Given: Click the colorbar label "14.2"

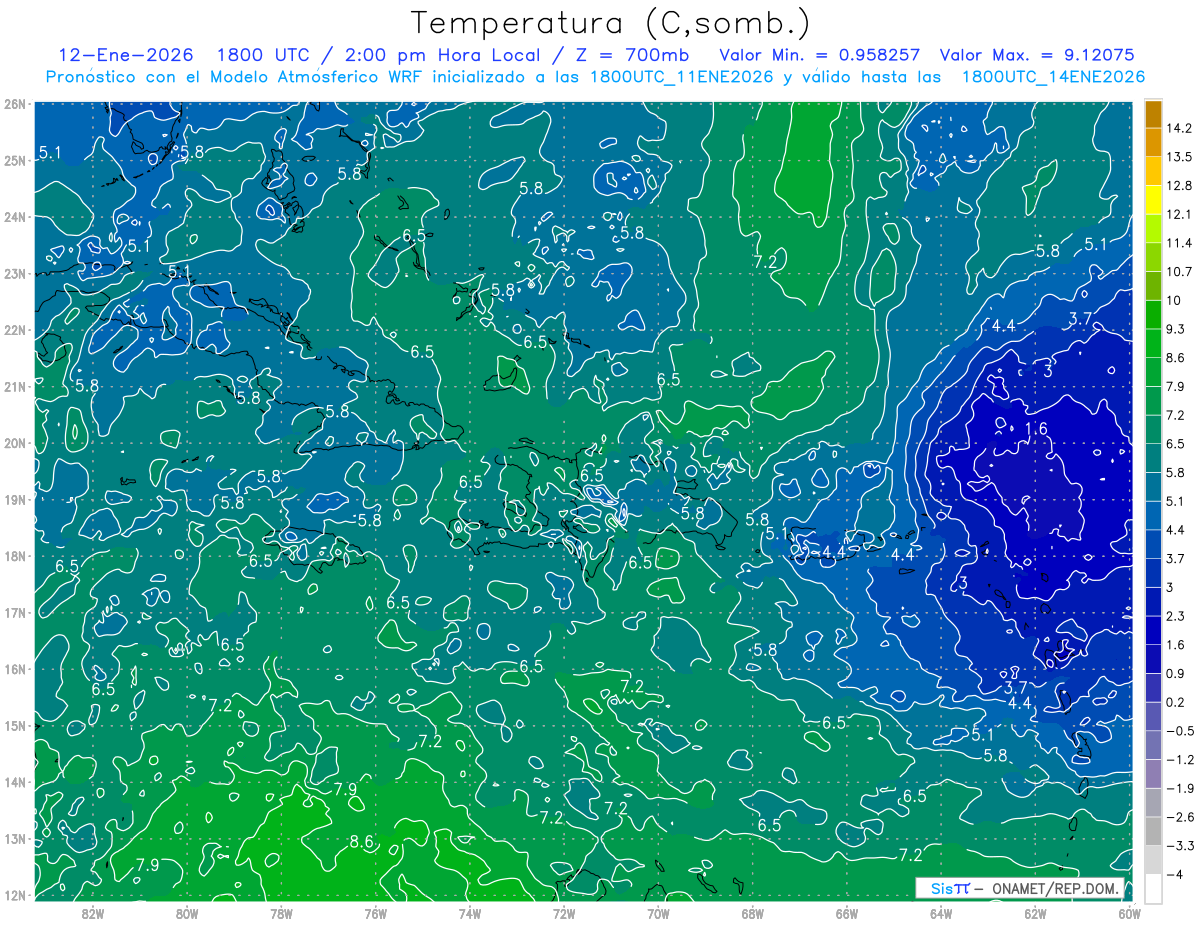Looking at the screenshot, I should point(1181,128).
